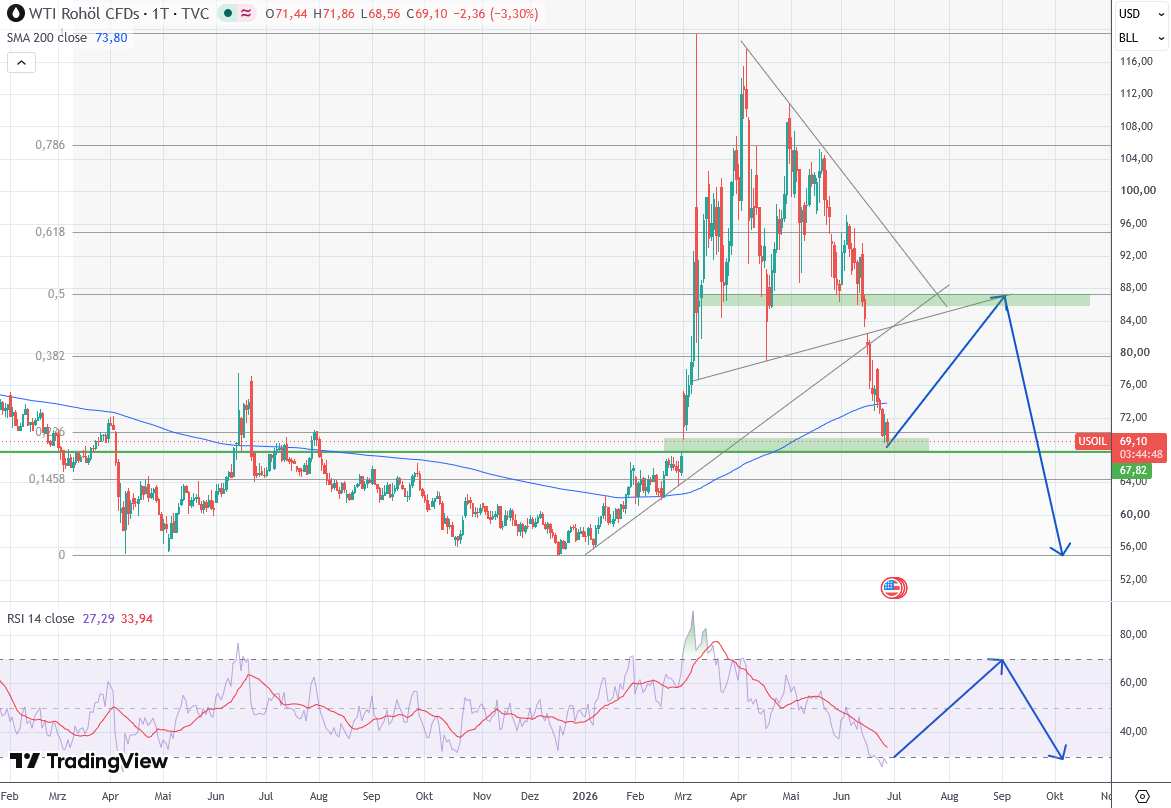This screenshot has width=1171, height=808.
Task: Open chart settings hexagon gear icon
Action: coord(1142,796)
